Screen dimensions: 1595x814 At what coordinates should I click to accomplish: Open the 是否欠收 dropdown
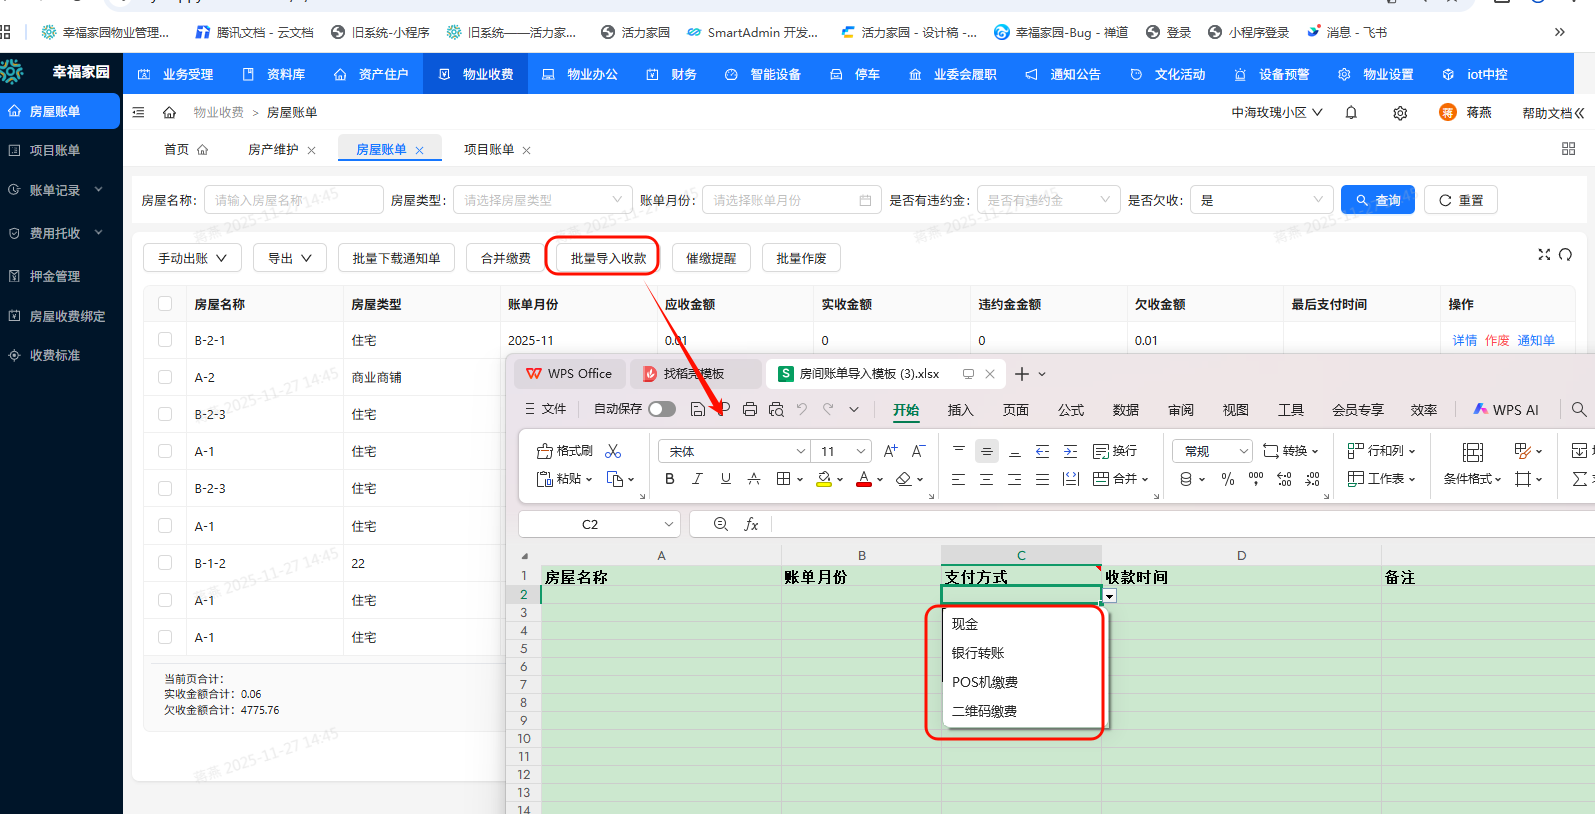click(1262, 200)
